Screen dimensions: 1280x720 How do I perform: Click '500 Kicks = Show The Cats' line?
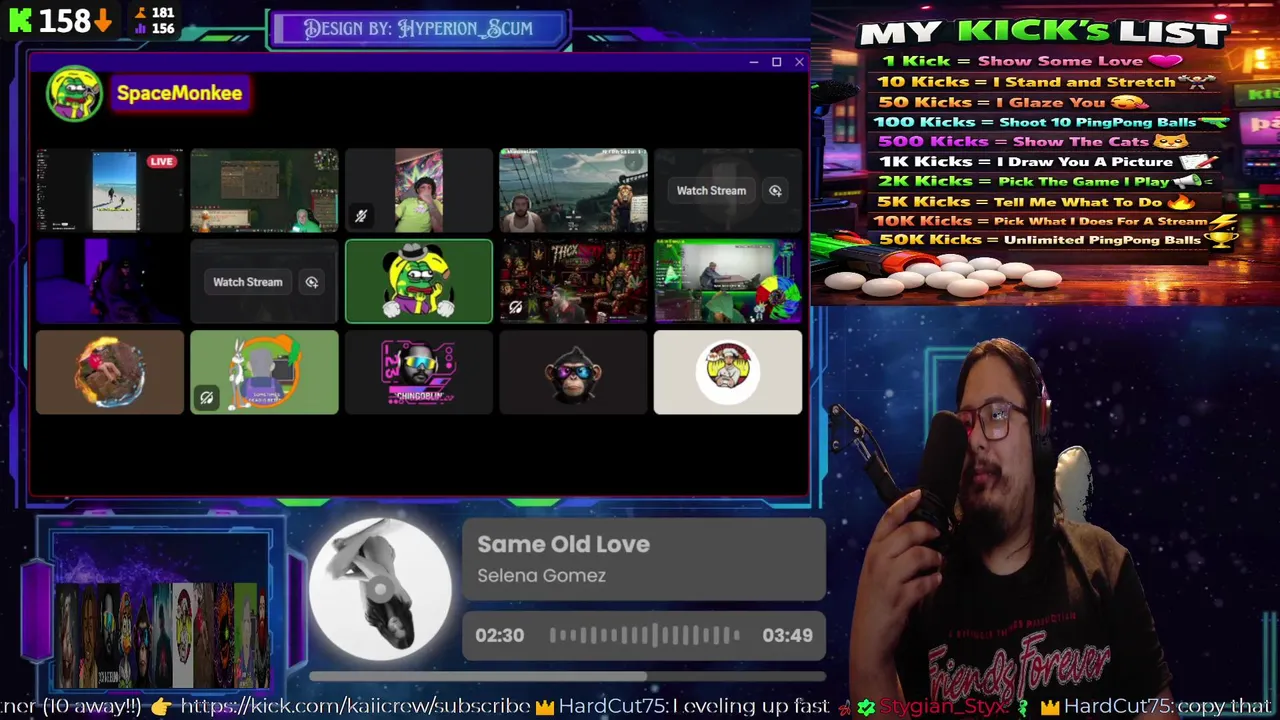(1031, 142)
